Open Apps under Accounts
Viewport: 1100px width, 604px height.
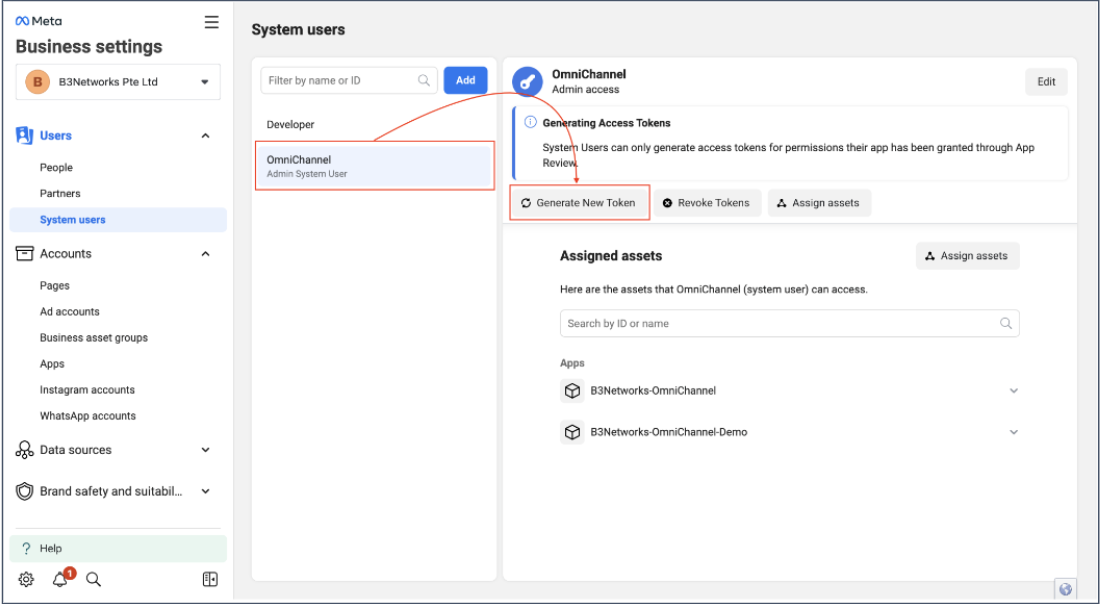click(x=52, y=364)
